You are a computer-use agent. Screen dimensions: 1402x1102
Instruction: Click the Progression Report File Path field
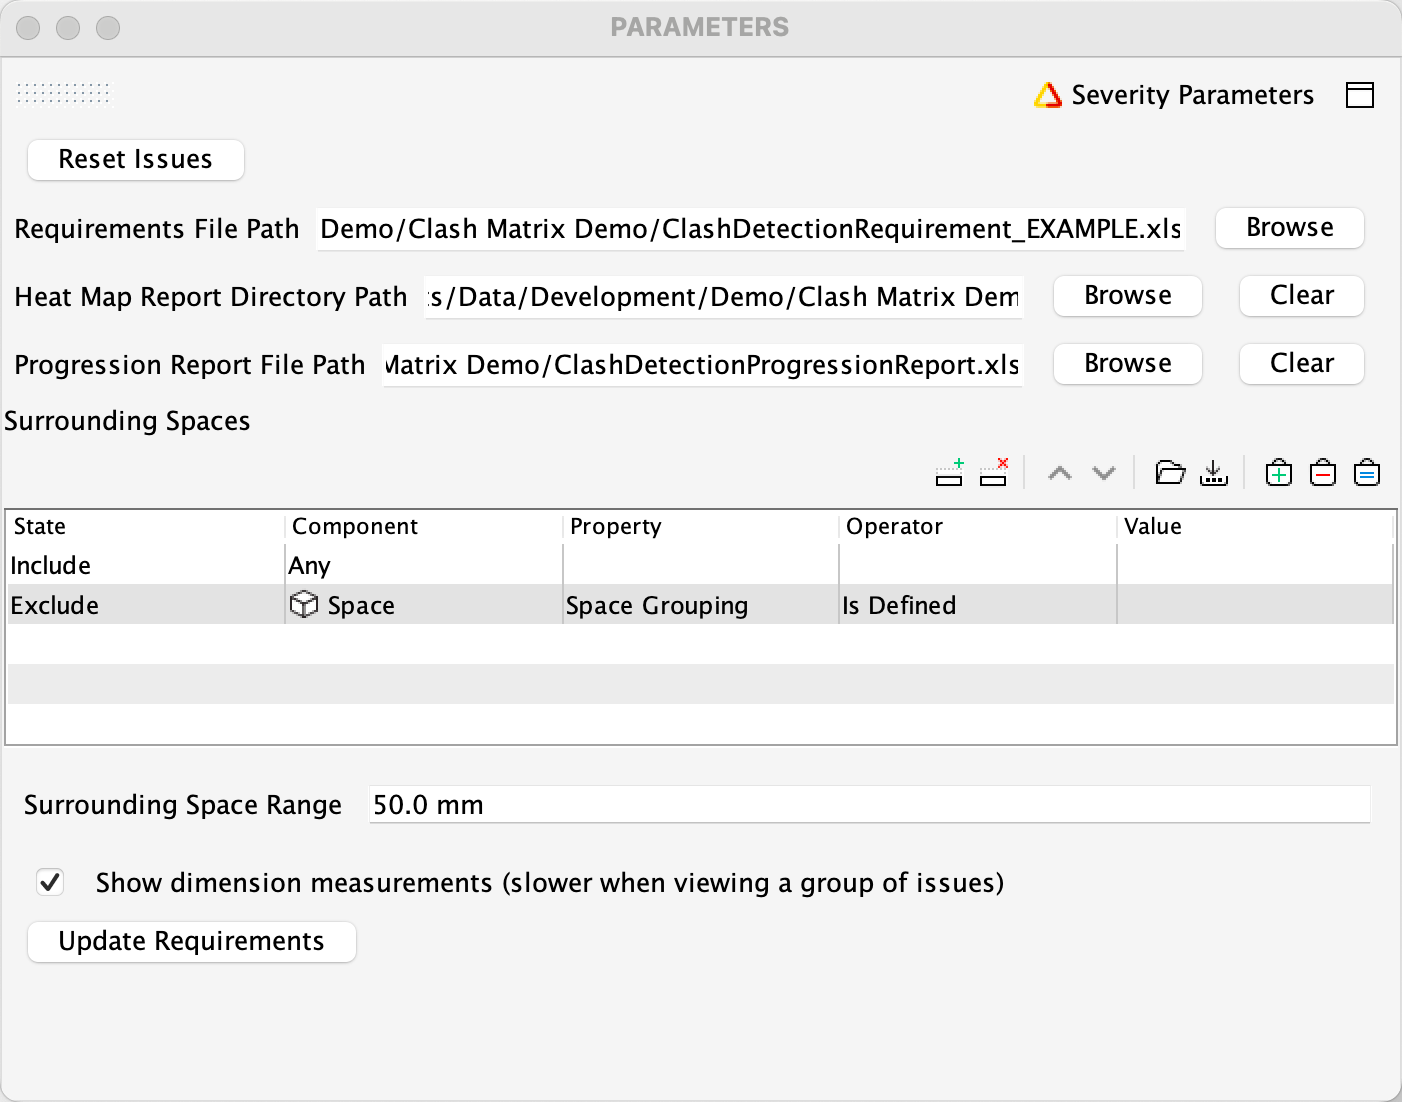point(702,364)
